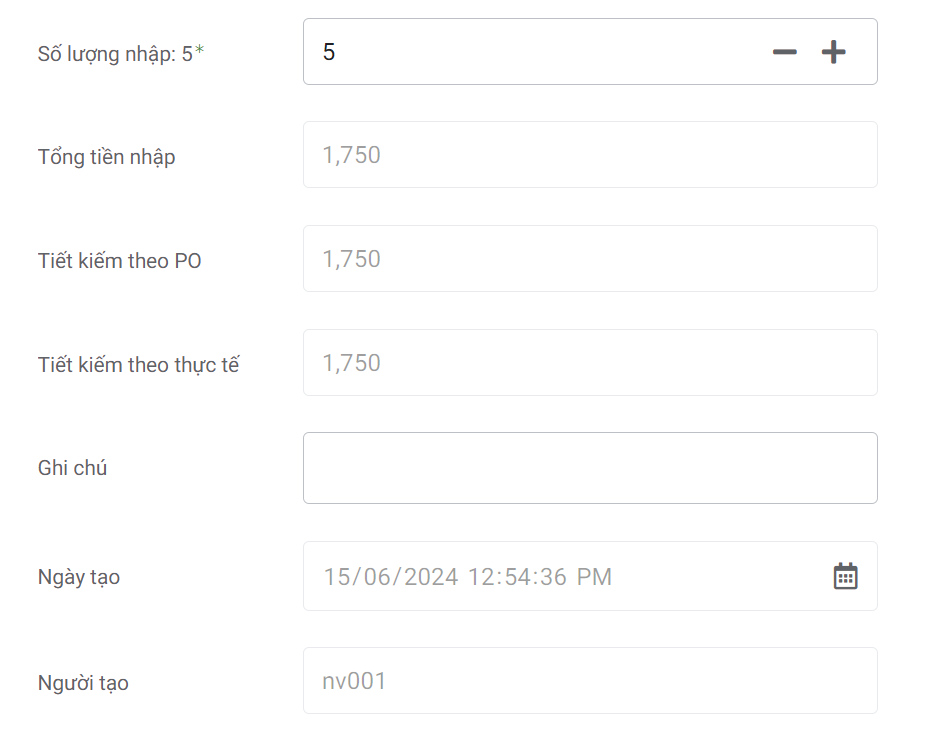Click the Tổng tiền nhập field
Image resolution: width=938 pixels, height=738 pixels.
tap(589, 155)
